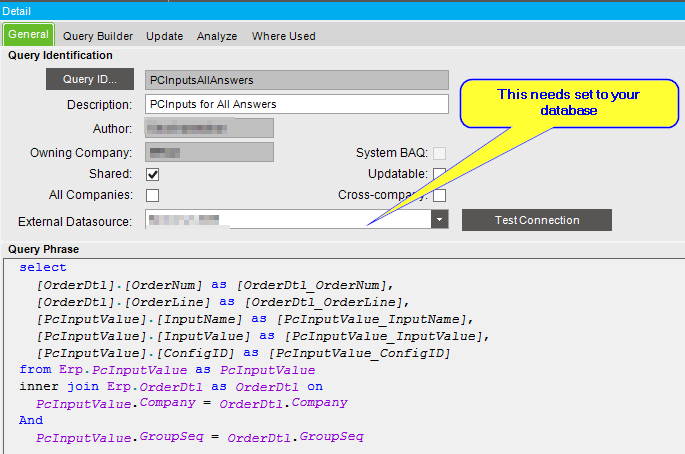Image resolution: width=685 pixels, height=454 pixels.
Task: Select the PCInputsAllAnswers query ID field
Action: (x=297, y=80)
